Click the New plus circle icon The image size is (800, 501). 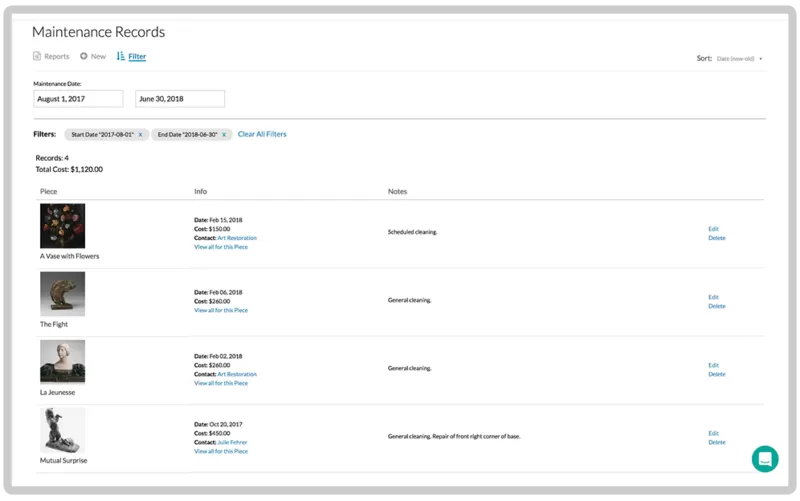(84, 56)
